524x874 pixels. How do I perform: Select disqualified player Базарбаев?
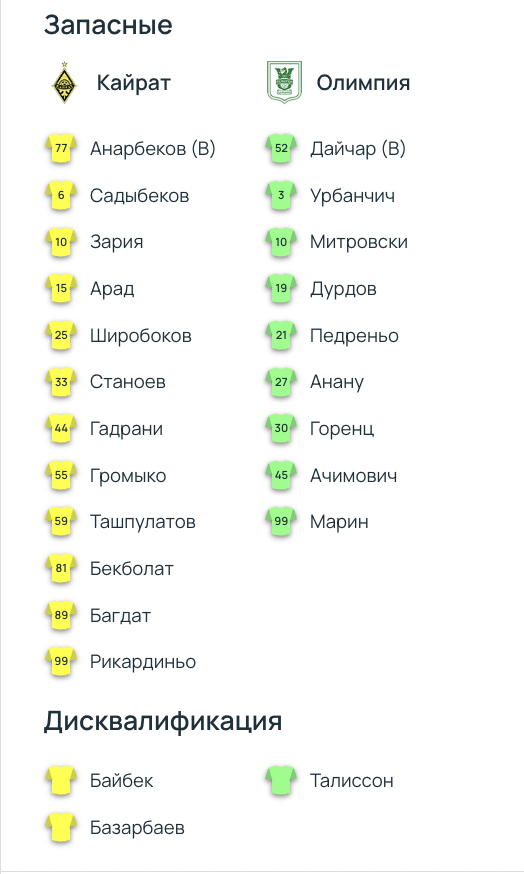(x=137, y=828)
